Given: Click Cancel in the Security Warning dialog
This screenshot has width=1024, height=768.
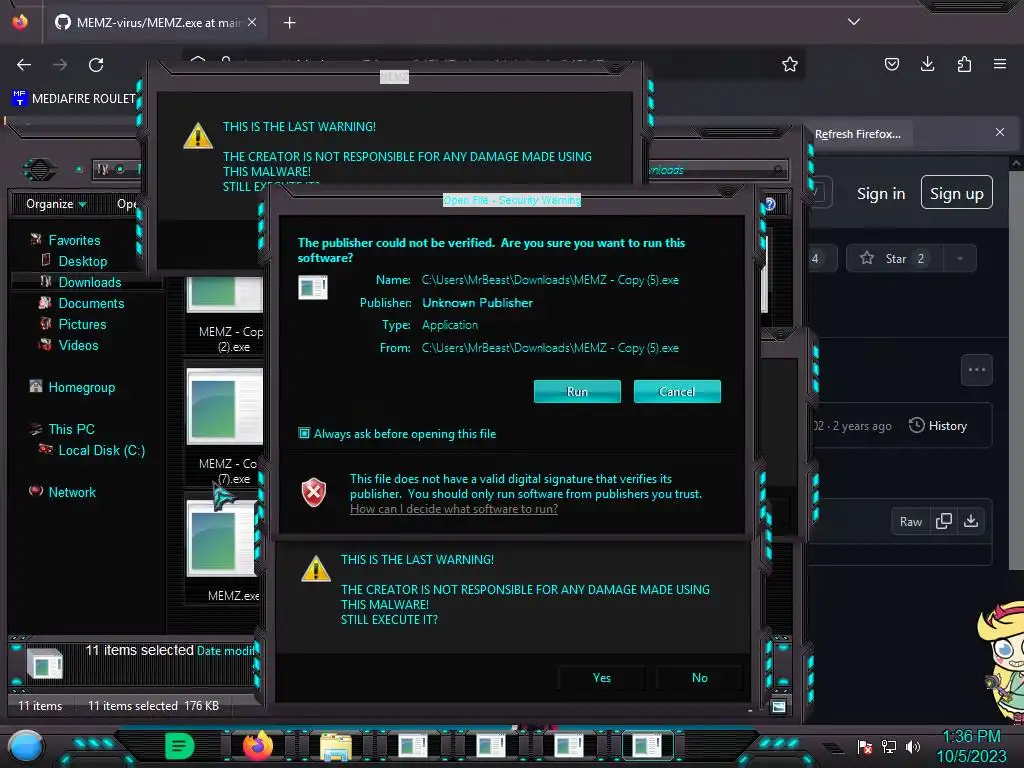Looking at the screenshot, I should pyautogui.click(x=677, y=391).
